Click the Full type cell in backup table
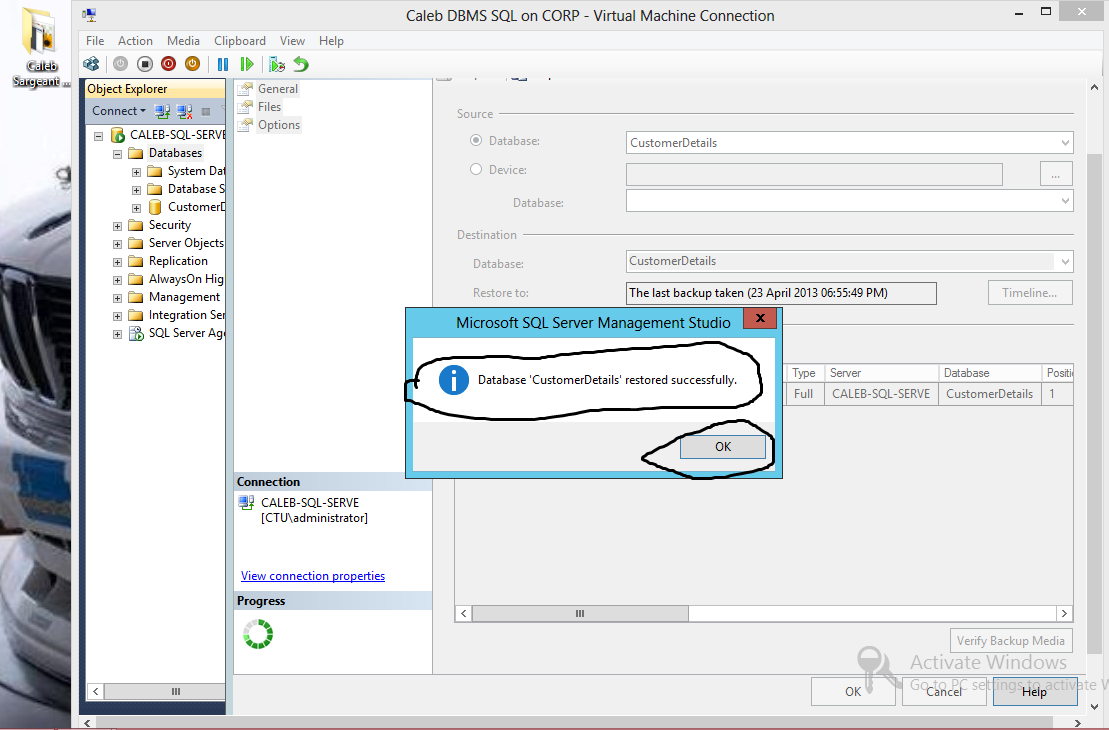 point(803,394)
